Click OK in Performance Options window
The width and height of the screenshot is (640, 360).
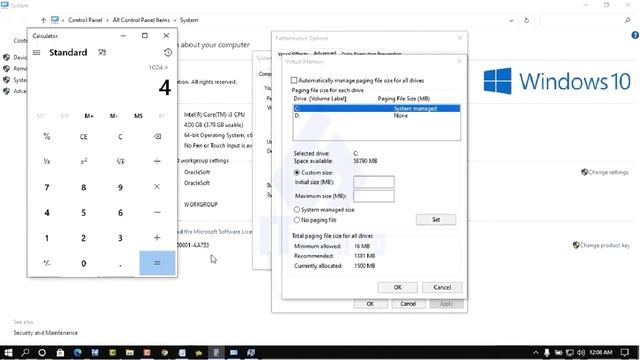click(370, 304)
